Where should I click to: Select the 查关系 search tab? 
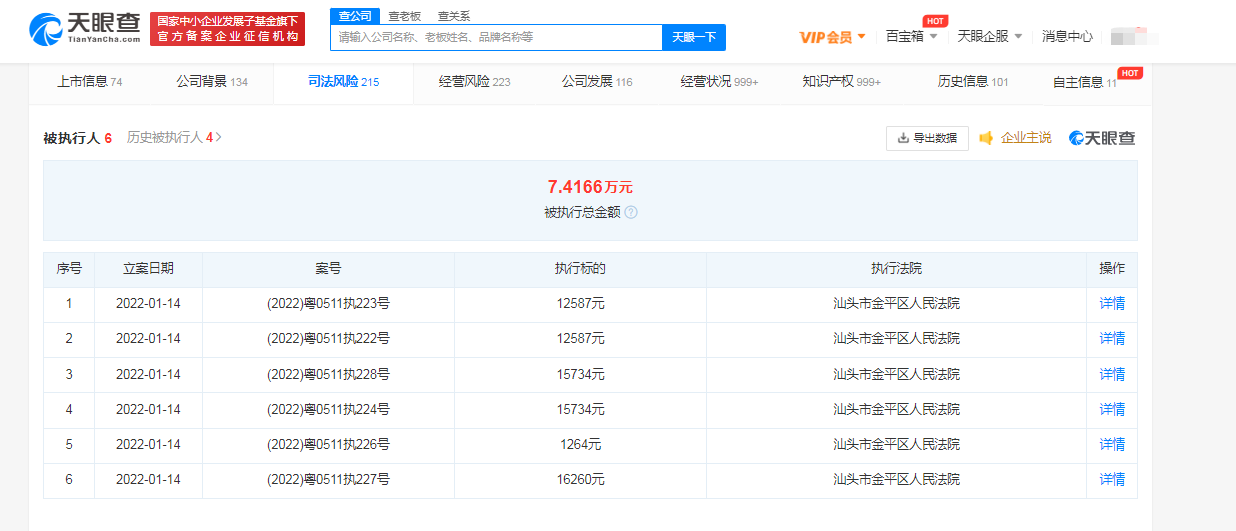click(x=454, y=16)
